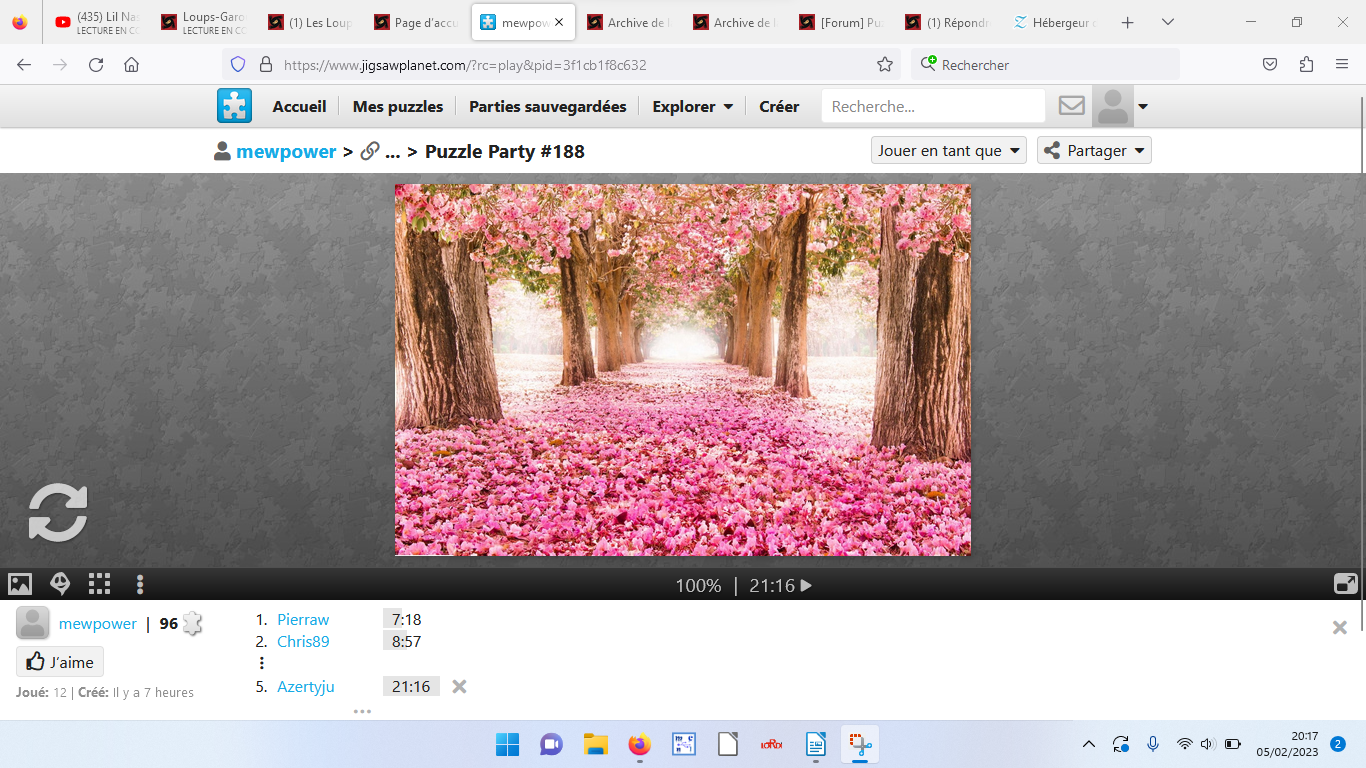Viewport: 1366px width, 768px height.
Task: Go to the Firefox home page
Action: (x=131, y=64)
